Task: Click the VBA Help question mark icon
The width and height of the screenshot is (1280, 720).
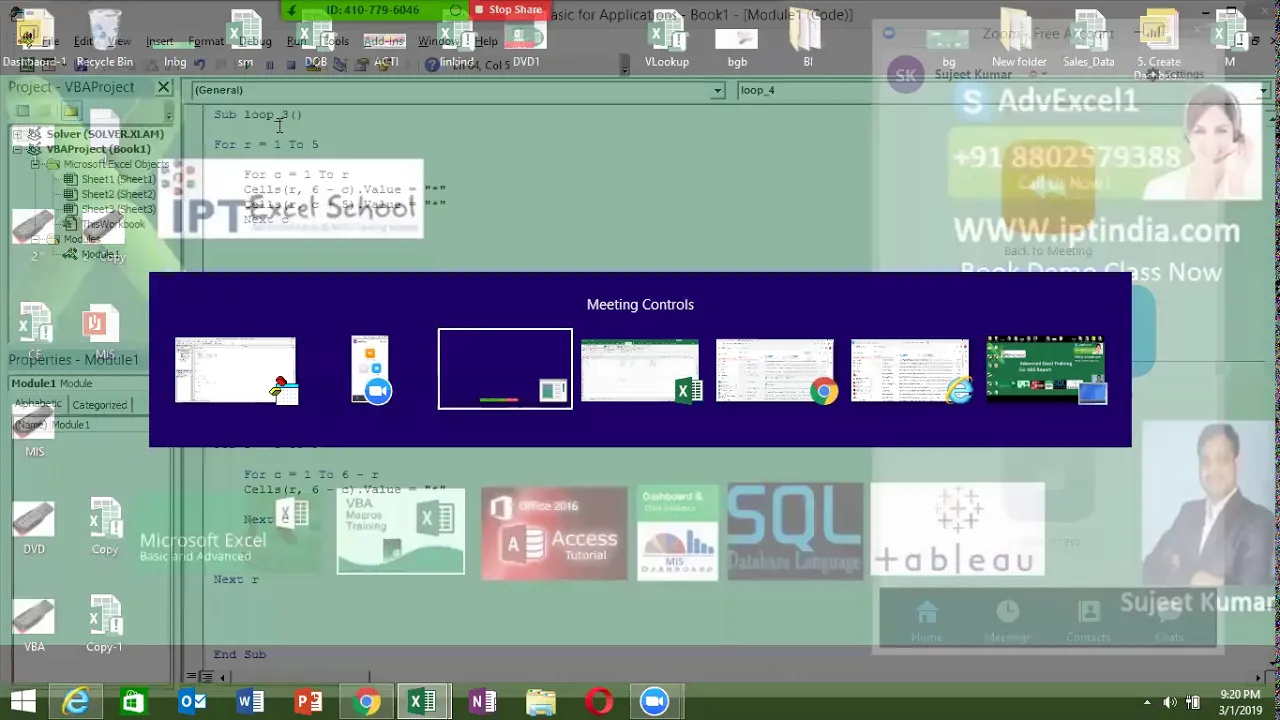Action: (x=431, y=64)
